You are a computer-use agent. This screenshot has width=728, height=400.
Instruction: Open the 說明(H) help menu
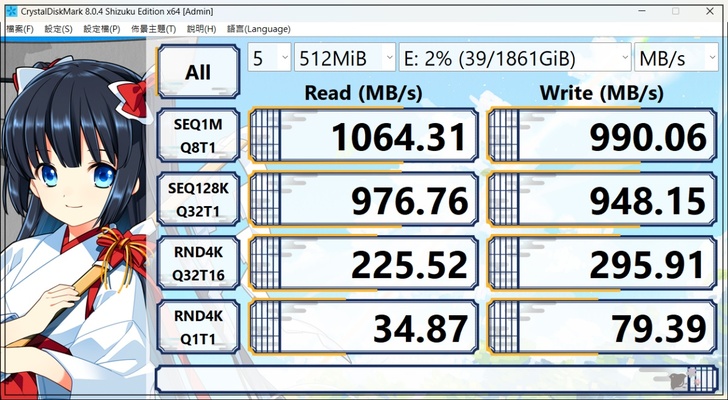click(x=201, y=29)
